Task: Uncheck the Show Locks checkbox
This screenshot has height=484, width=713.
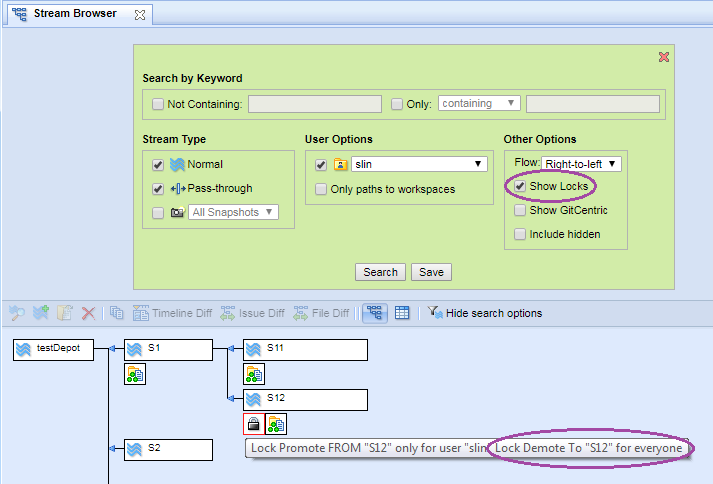Action: tap(520, 186)
